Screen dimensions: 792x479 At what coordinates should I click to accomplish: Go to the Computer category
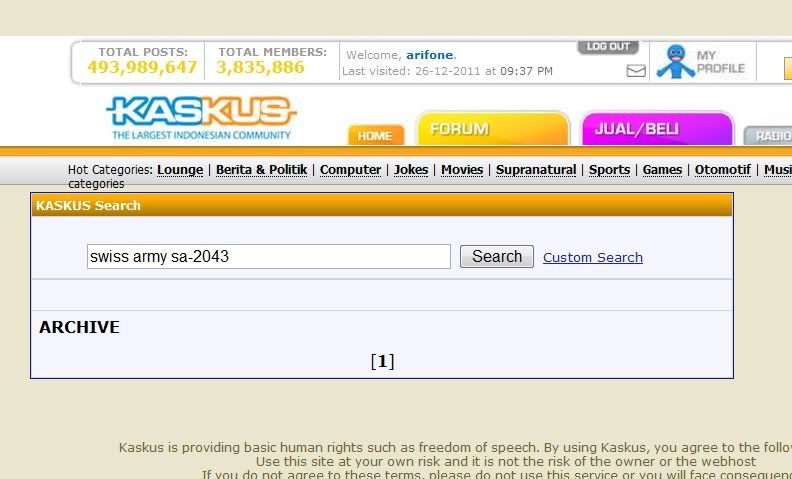click(x=351, y=170)
